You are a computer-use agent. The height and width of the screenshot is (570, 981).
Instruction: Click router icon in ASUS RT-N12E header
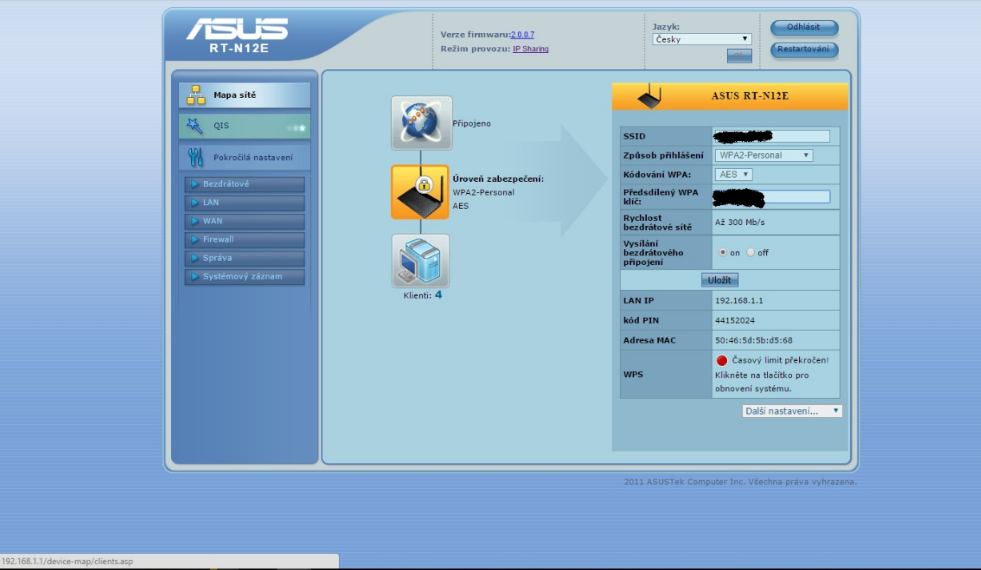649,96
